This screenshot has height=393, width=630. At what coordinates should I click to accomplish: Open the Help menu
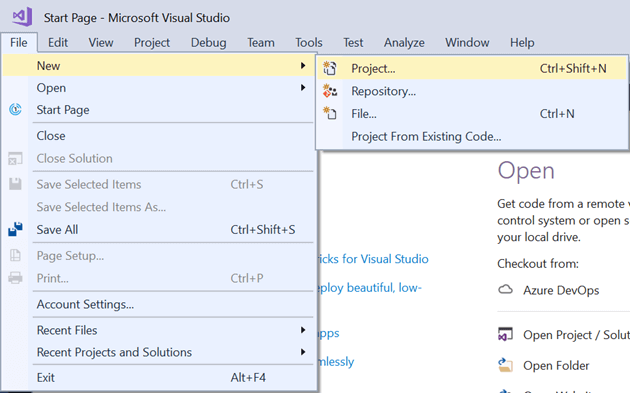522,43
